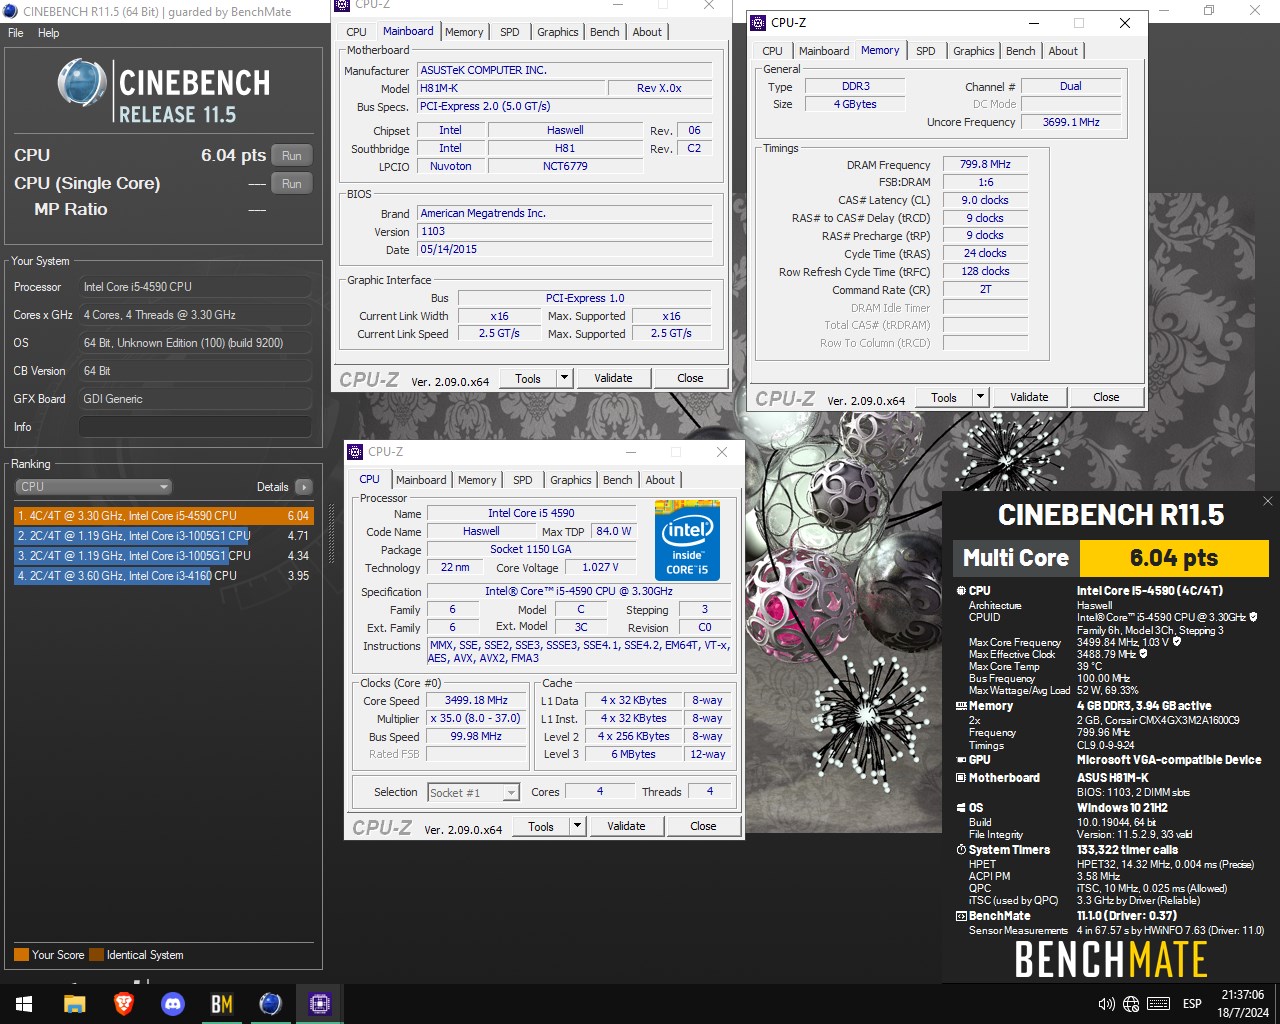Switch to Memory tab in Mainboard window
This screenshot has height=1024, width=1280.
pos(464,32)
